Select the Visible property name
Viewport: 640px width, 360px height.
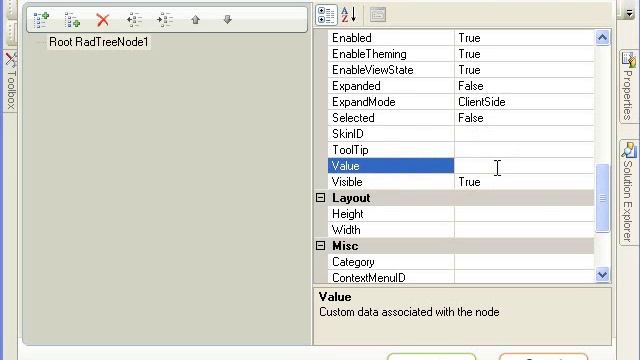(x=347, y=182)
